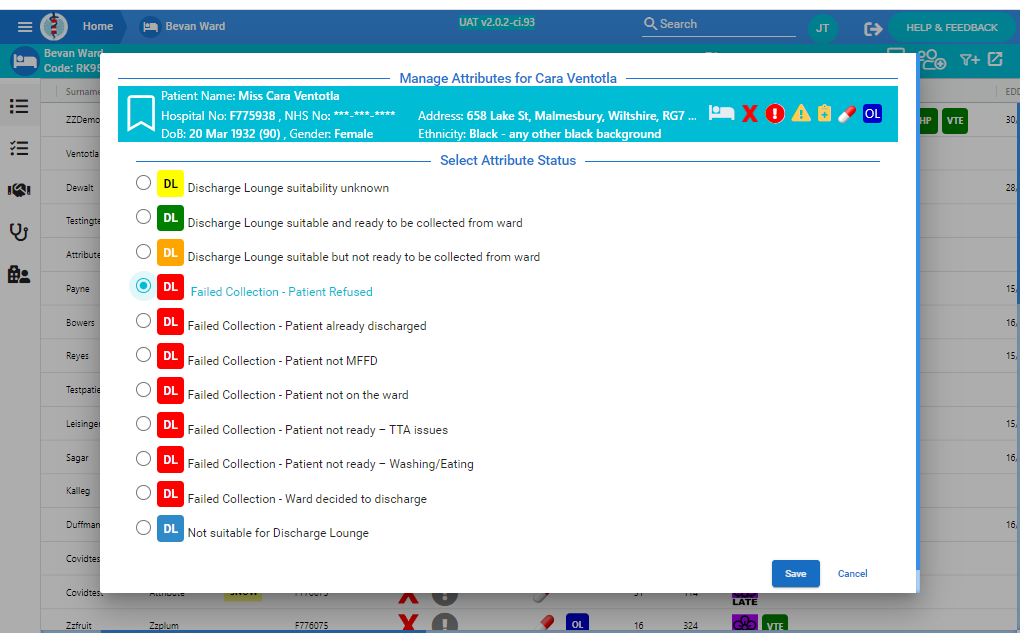1020x633 pixels.
Task: Open the JT user avatar
Action: point(822,28)
